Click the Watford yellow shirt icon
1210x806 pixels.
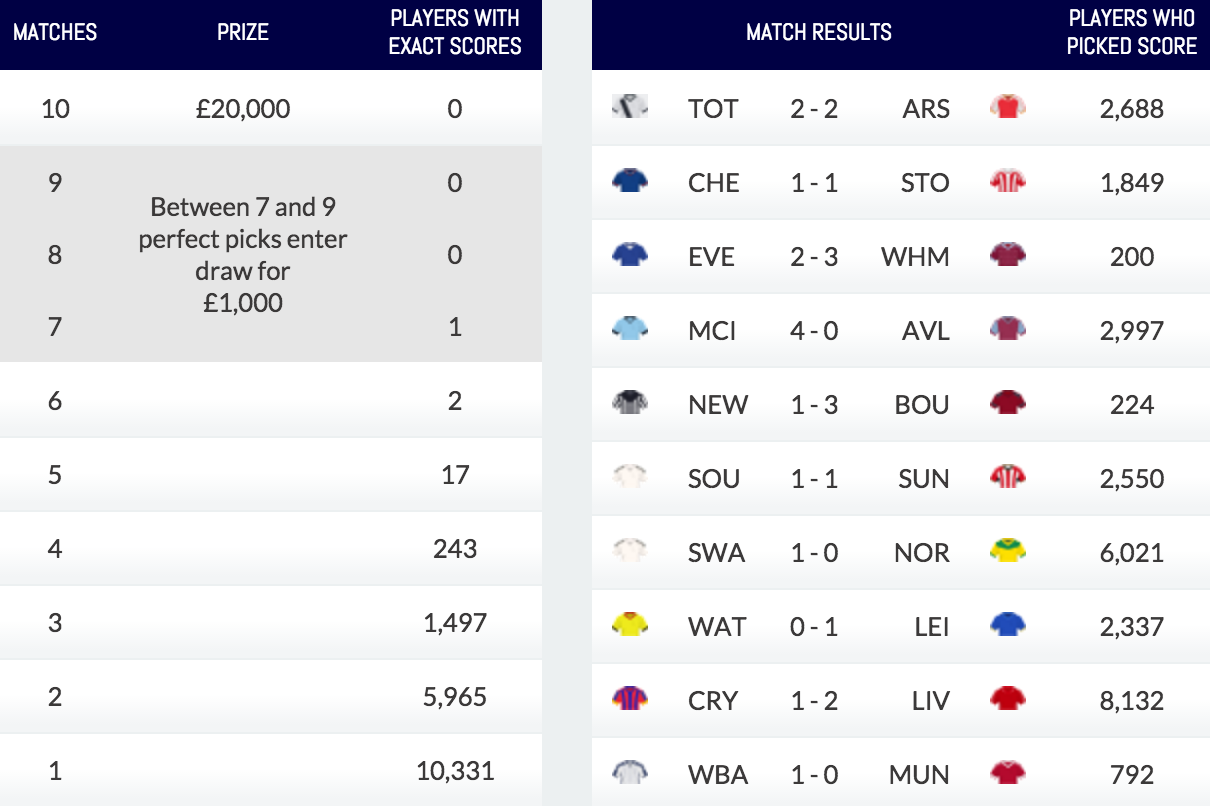coord(630,624)
